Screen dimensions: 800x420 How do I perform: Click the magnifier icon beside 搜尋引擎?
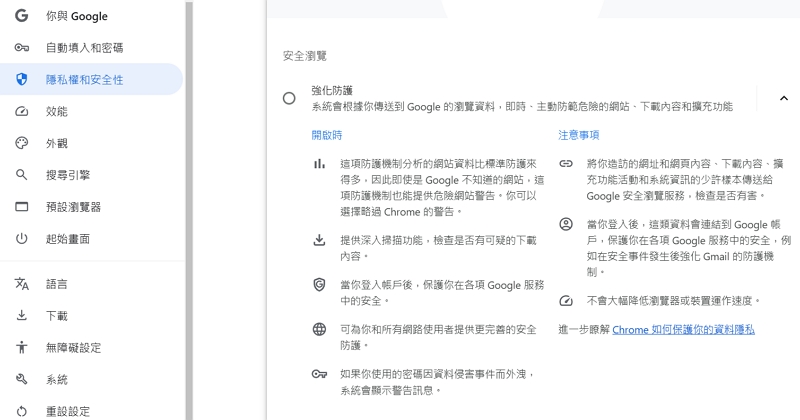pyautogui.click(x=21, y=175)
